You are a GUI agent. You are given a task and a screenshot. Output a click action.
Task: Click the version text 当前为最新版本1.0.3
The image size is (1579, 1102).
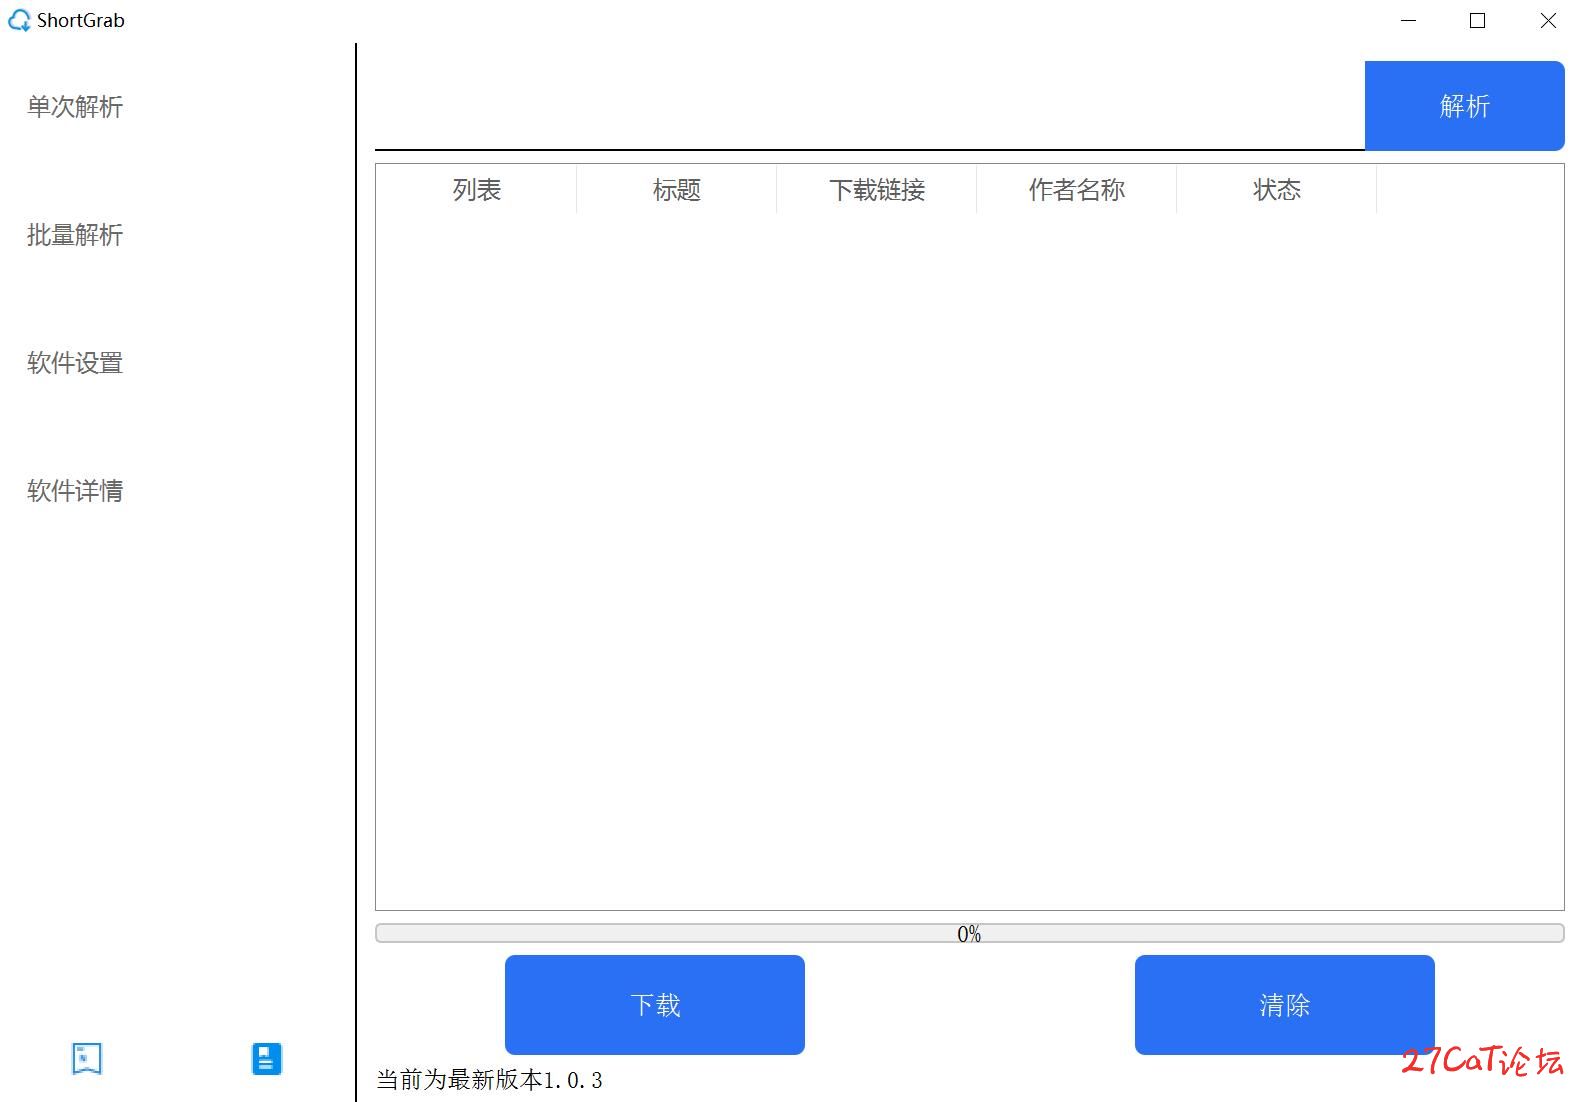coord(489,1080)
